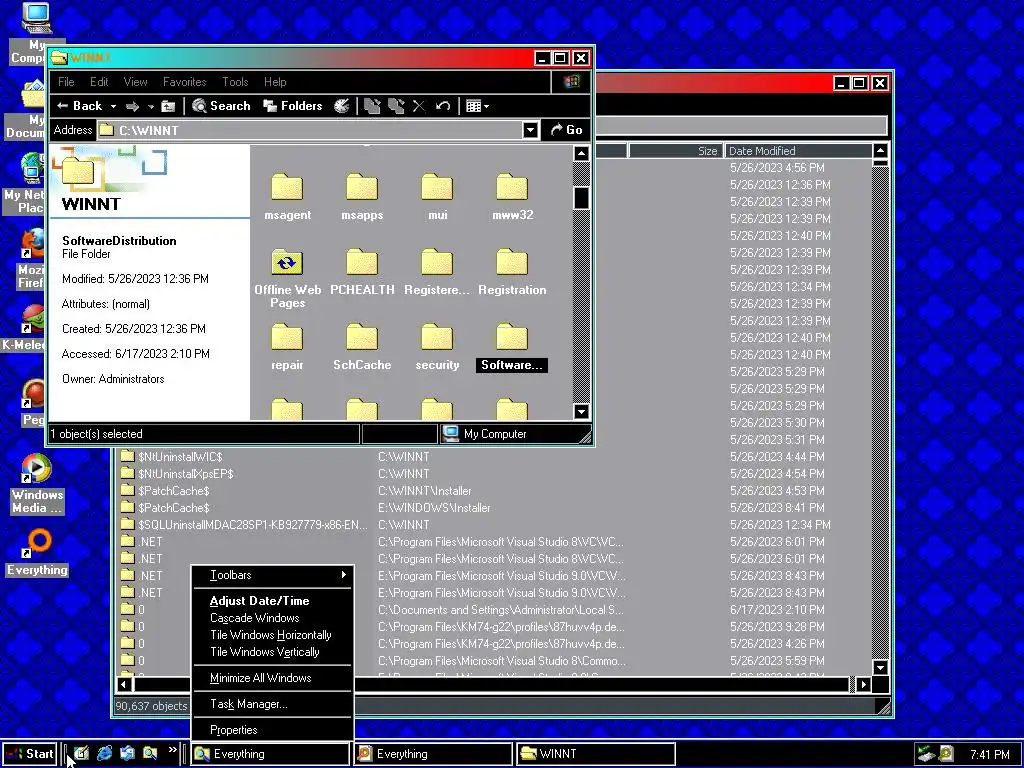
Task: Open the File menu in WINNT window
Action: coord(66,82)
